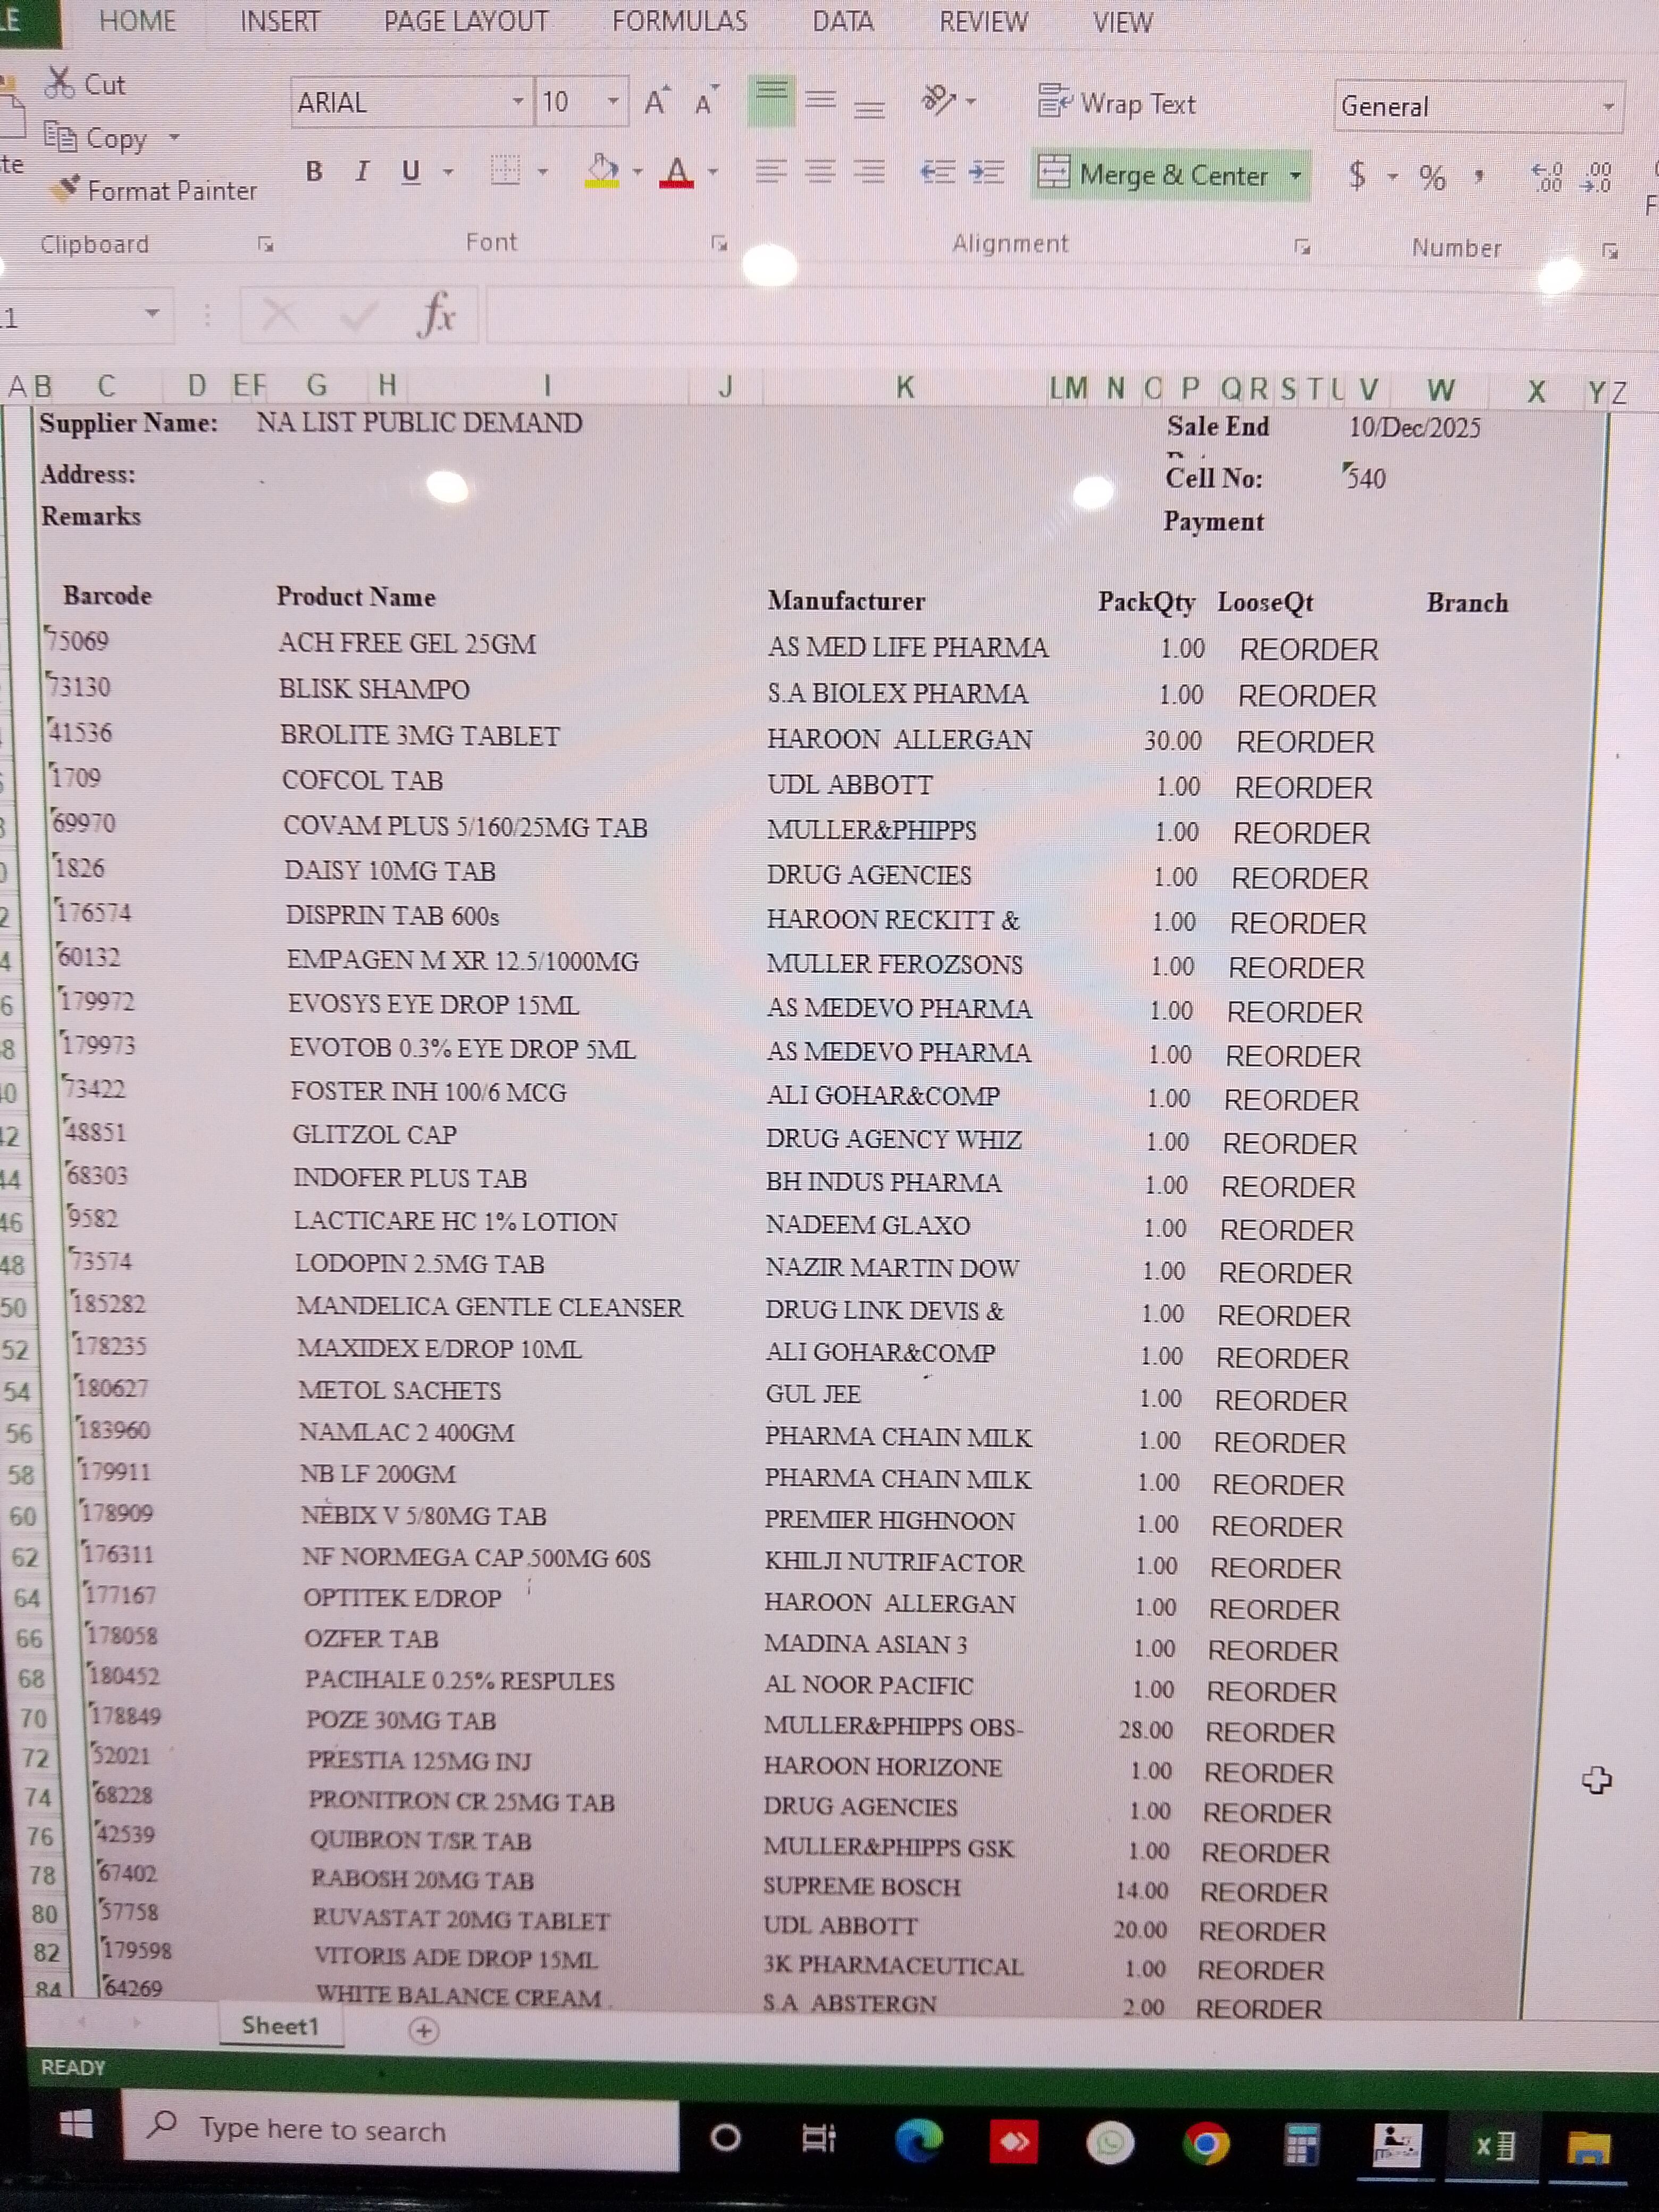Open the General number format dropdown

[x=1609, y=106]
